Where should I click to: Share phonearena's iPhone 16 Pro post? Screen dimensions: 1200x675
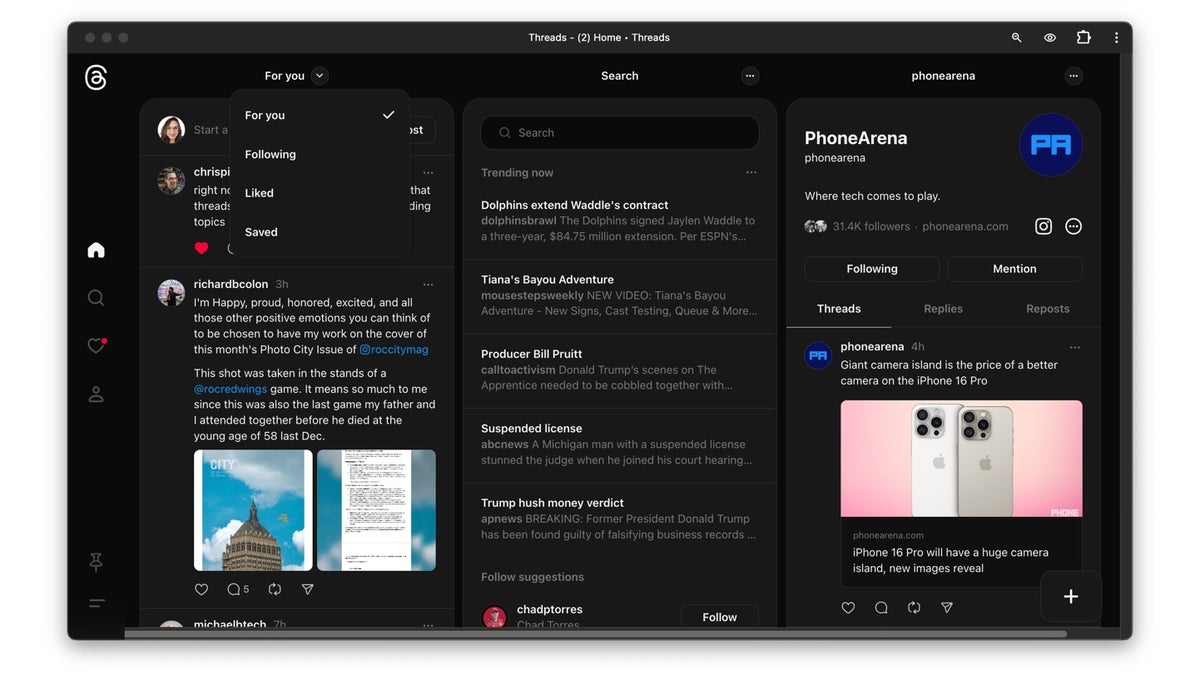point(946,607)
